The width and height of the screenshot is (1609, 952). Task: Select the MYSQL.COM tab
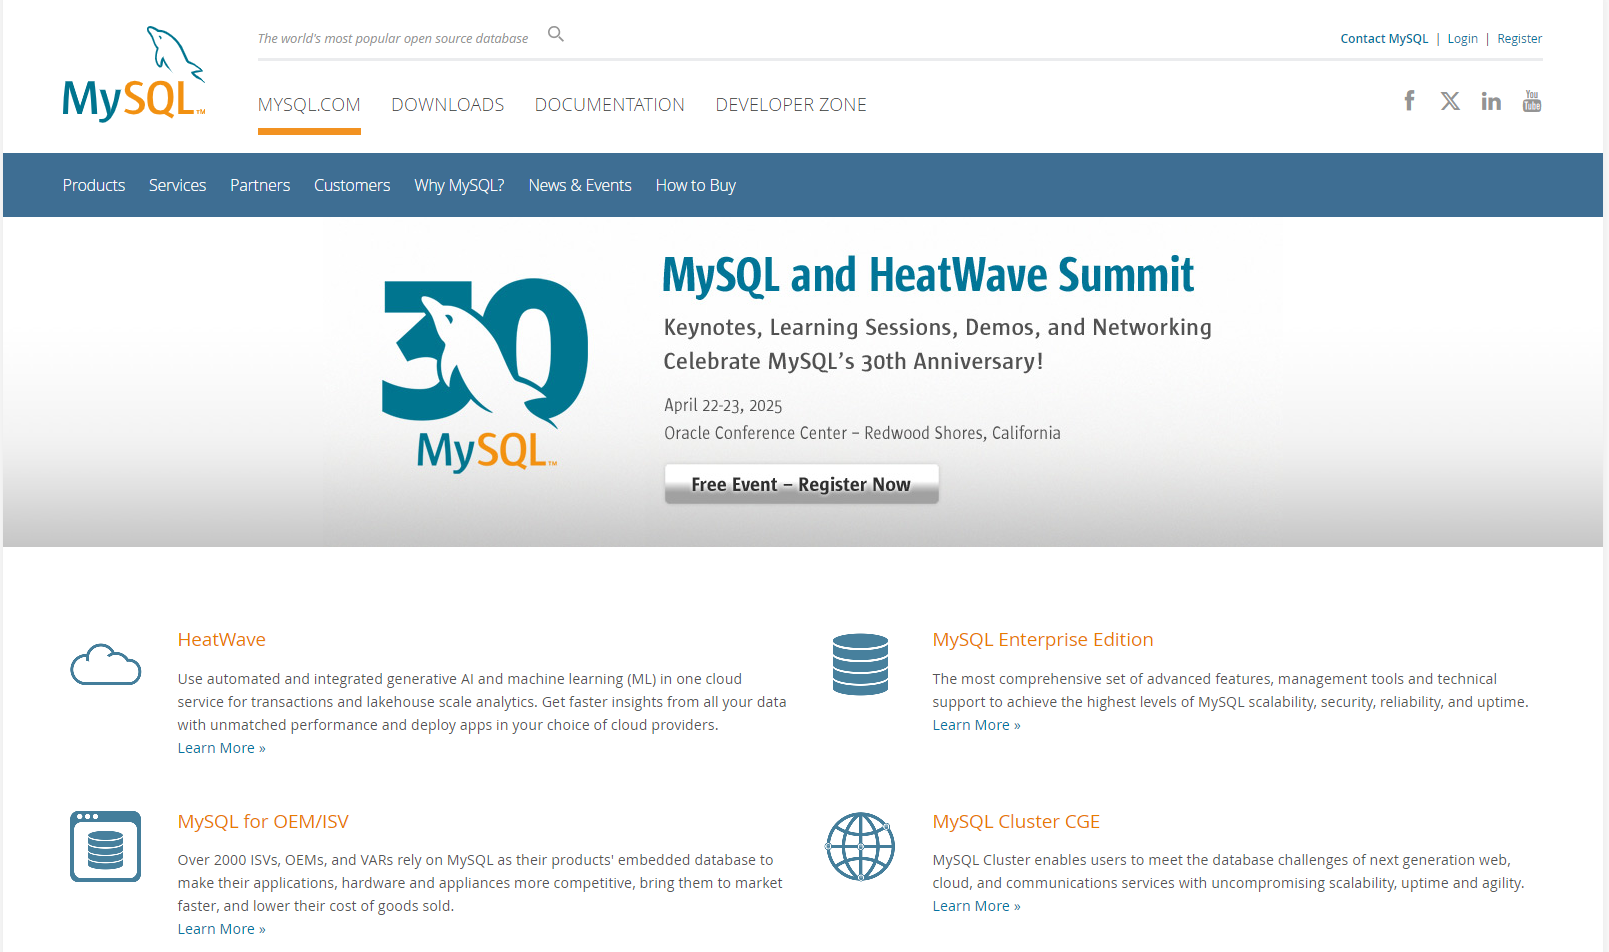click(309, 105)
